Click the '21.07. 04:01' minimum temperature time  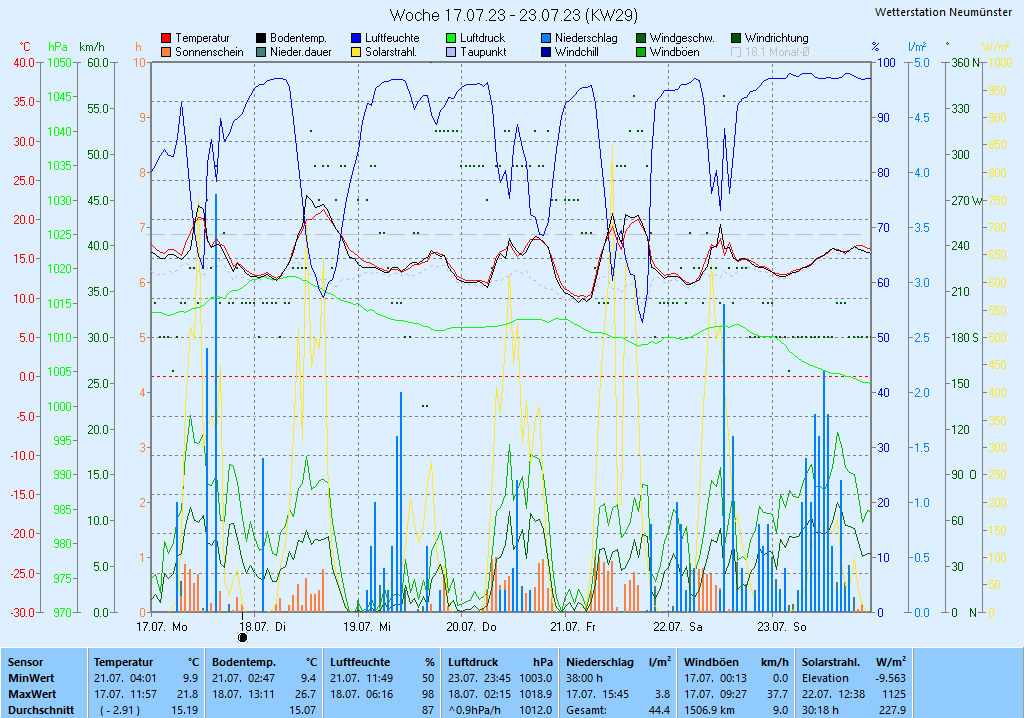(125, 678)
